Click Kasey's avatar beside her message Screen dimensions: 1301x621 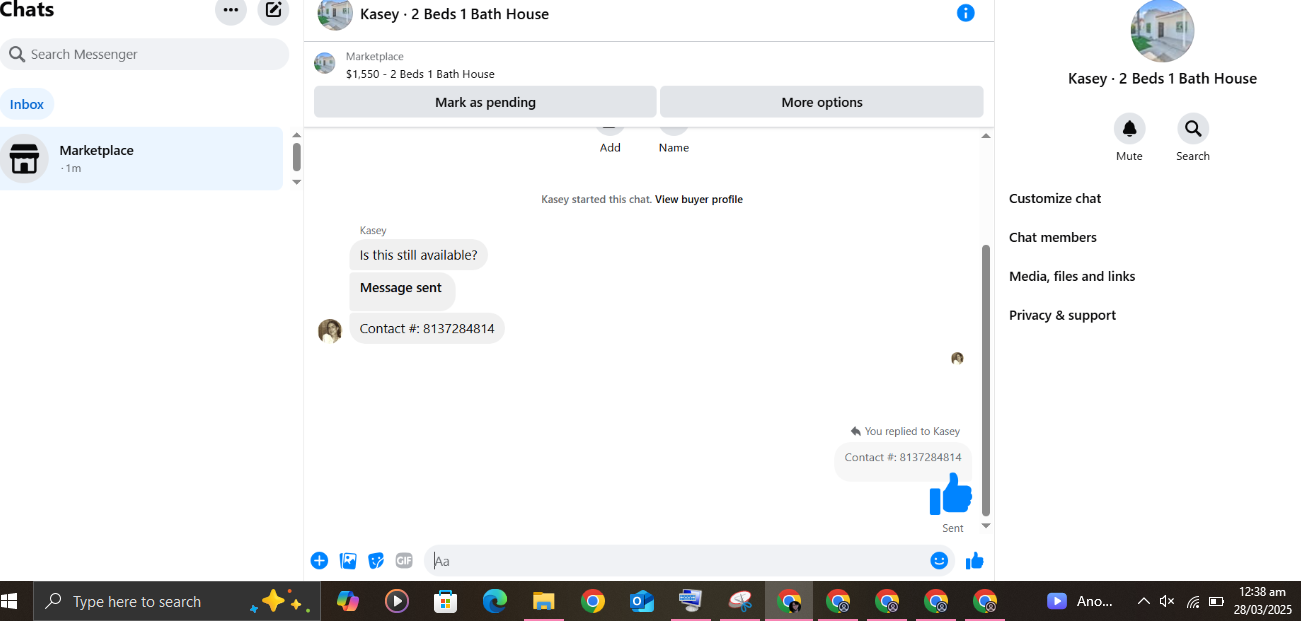330,331
